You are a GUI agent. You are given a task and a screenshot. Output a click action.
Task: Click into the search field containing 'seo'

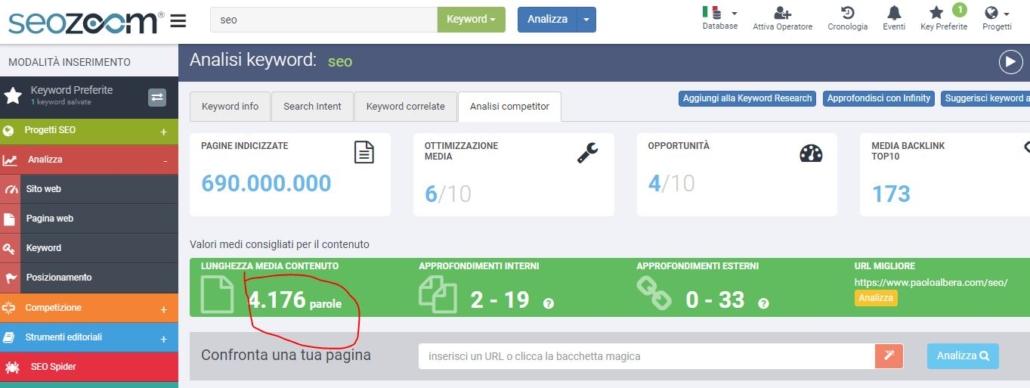[x=324, y=20]
